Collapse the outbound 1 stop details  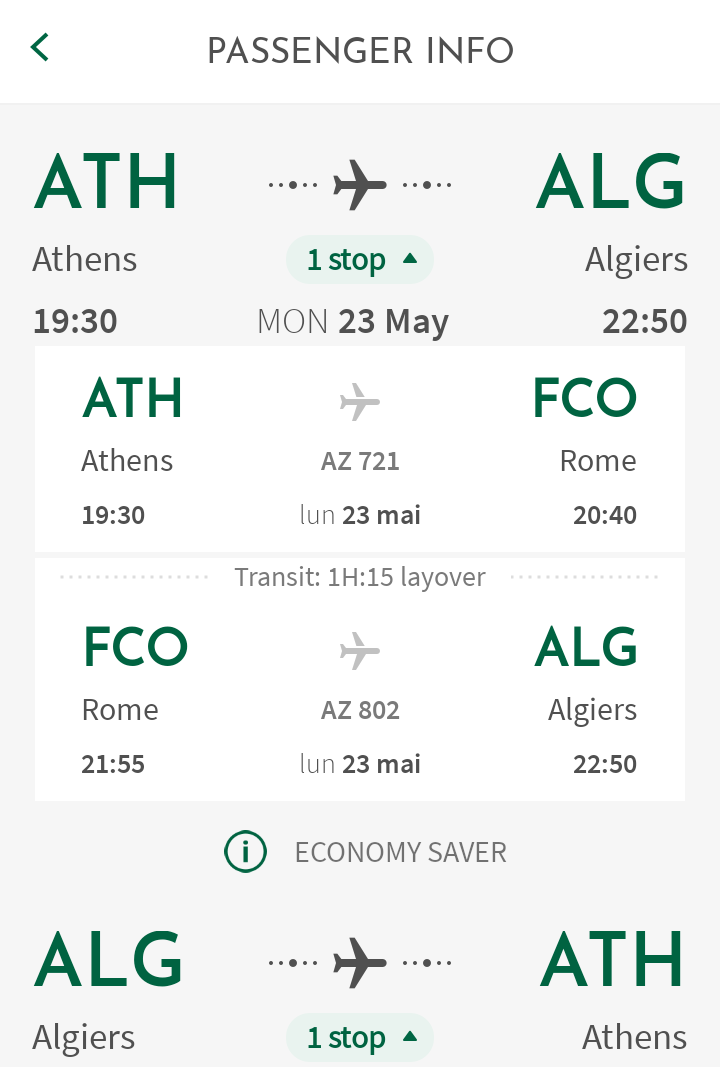[360, 259]
